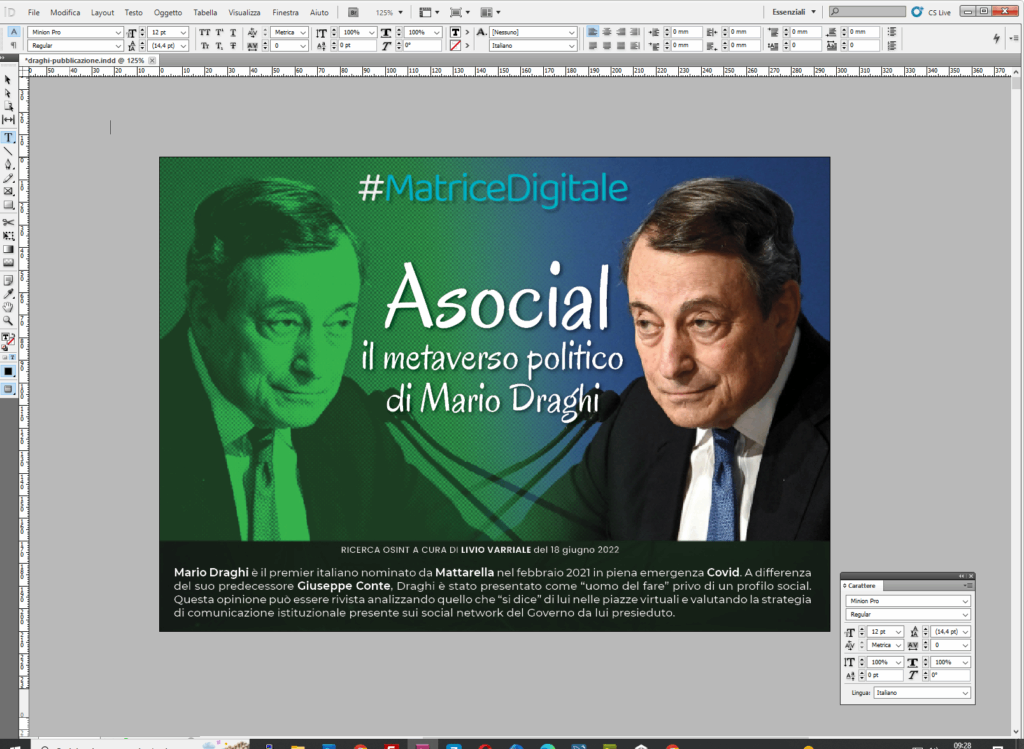Toggle Formatting Affects Text button in toolbox
Viewport: 1024px width, 749px height.
click(12, 357)
